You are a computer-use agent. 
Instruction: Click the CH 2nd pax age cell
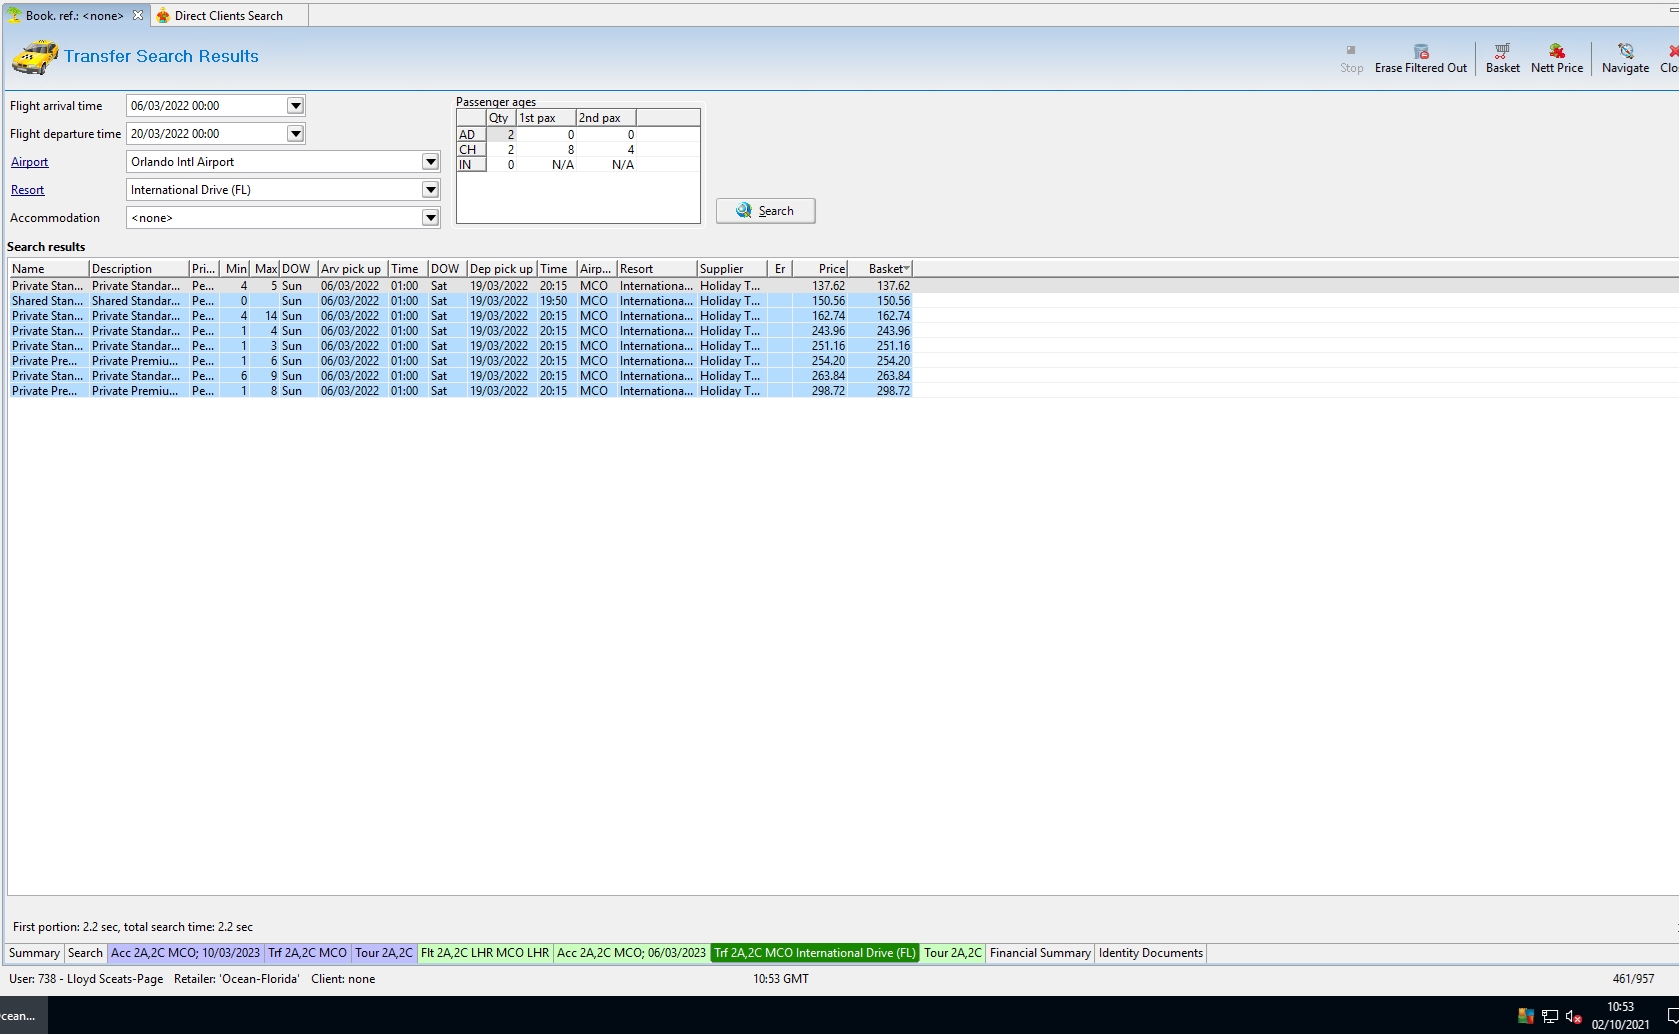pos(606,150)
